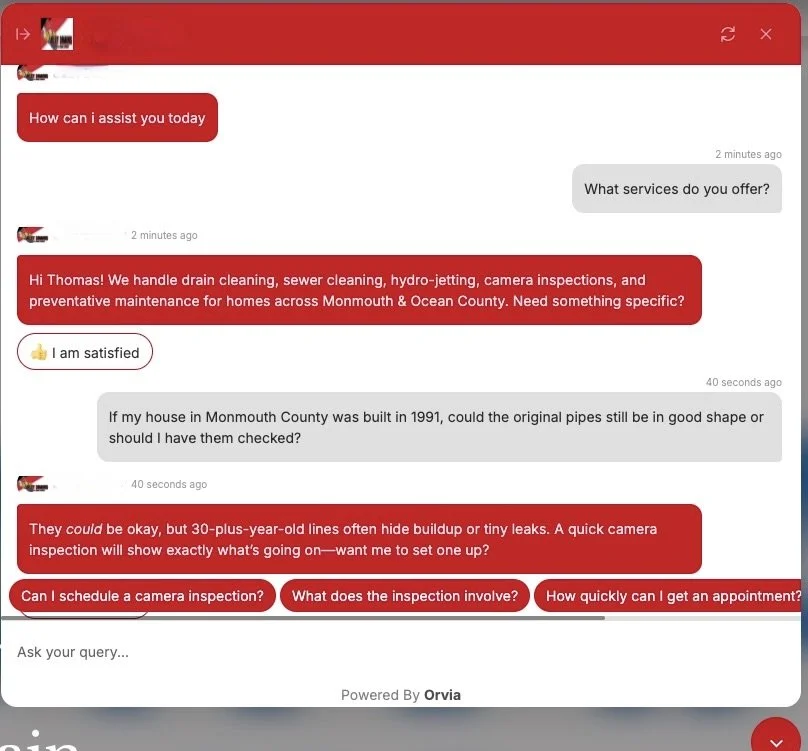Pick 'How quickly can I get an appointment?' chip
The width and height of the screenshot is (808, 751).
point(668,596)
